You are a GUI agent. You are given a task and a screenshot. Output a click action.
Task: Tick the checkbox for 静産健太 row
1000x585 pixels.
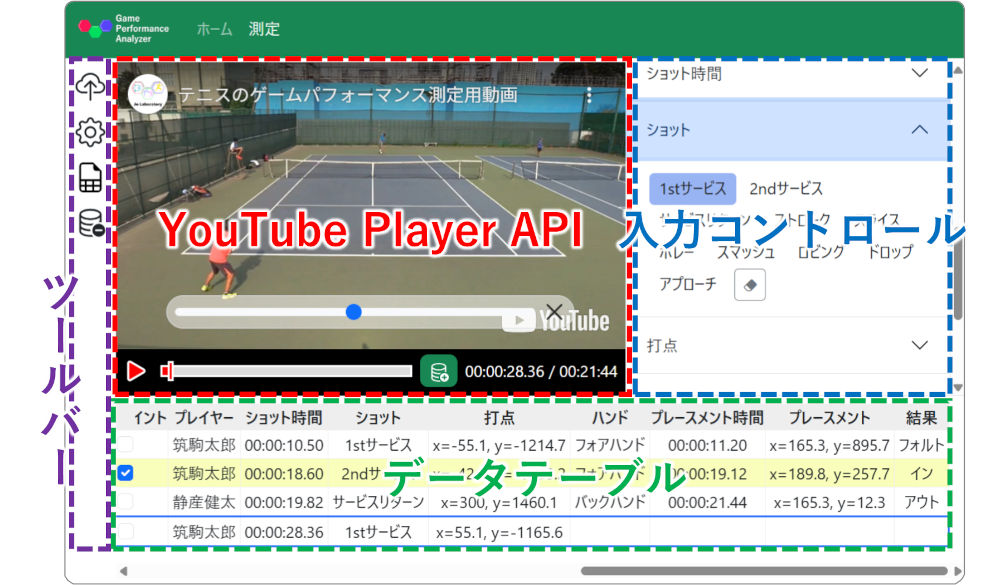coord(126,503)
